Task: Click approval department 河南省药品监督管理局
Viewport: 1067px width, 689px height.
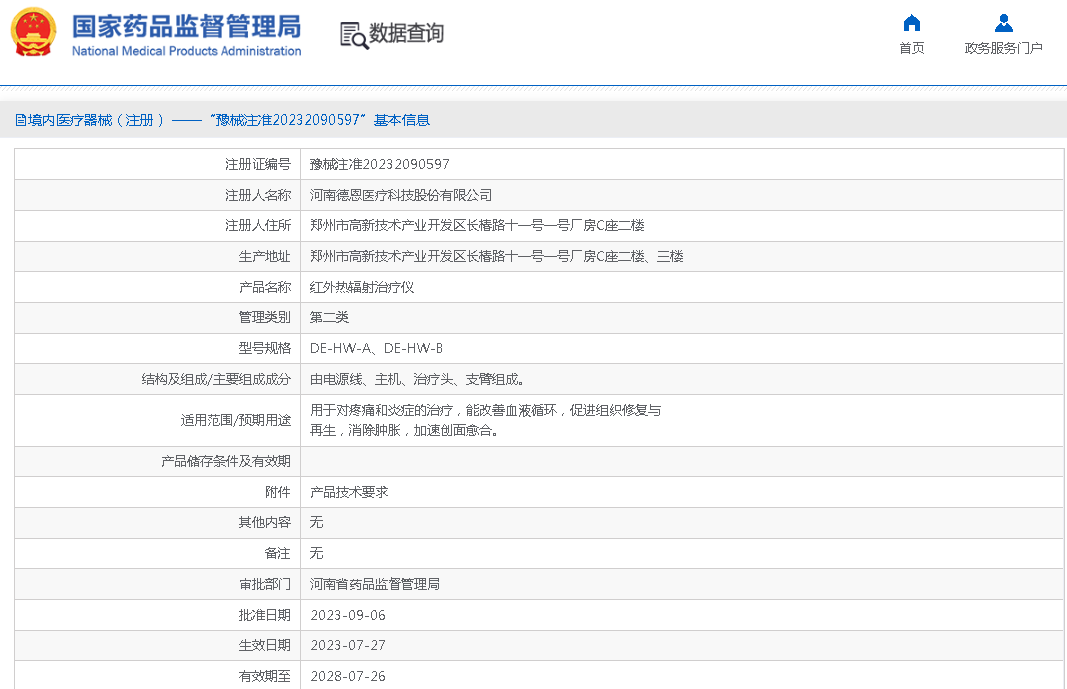Action: click(375, 584)
